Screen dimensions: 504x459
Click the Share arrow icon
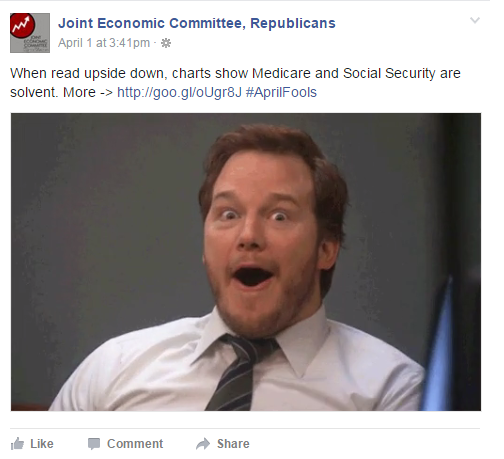click(203, 444)
